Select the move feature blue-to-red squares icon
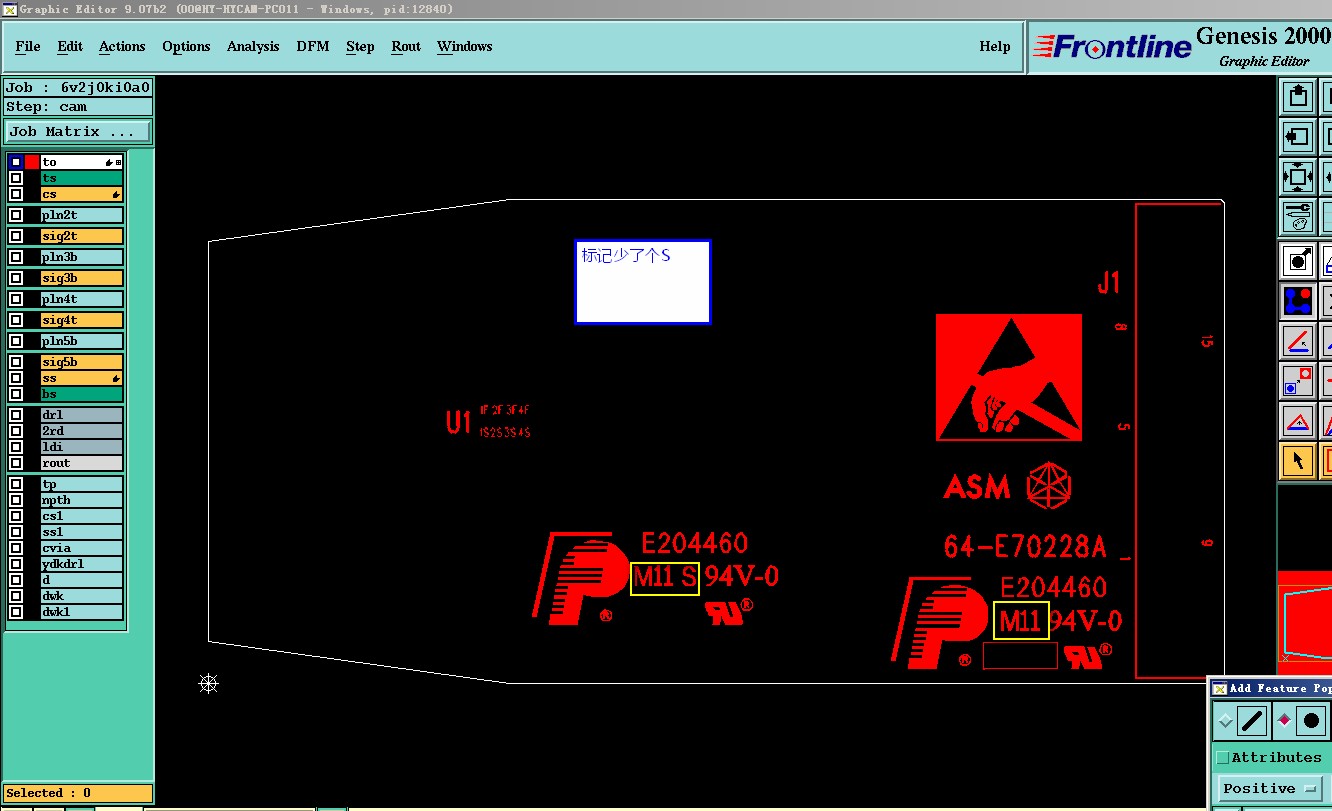1332x811 pixels. click(1298, 380)
